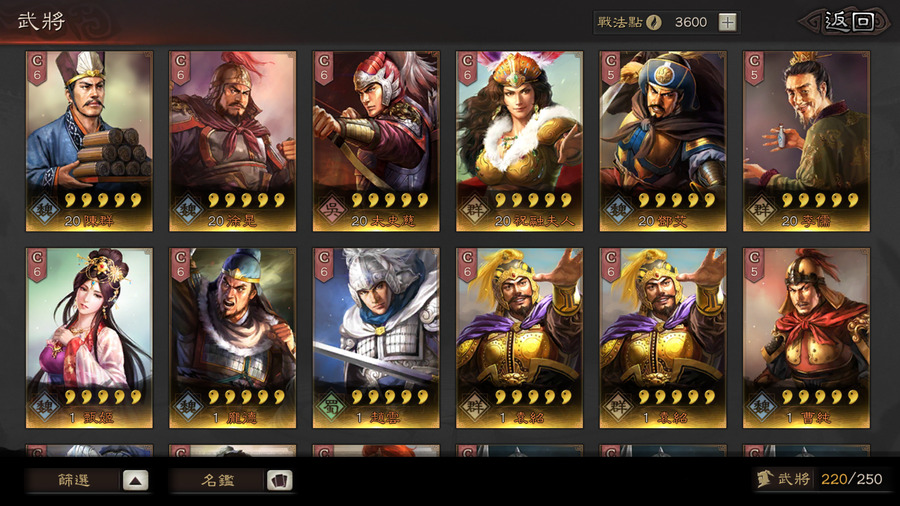This screenshot has height=506, width=900.
Task: Choose the 祝融夫人 card
Action: coord(519,141)
